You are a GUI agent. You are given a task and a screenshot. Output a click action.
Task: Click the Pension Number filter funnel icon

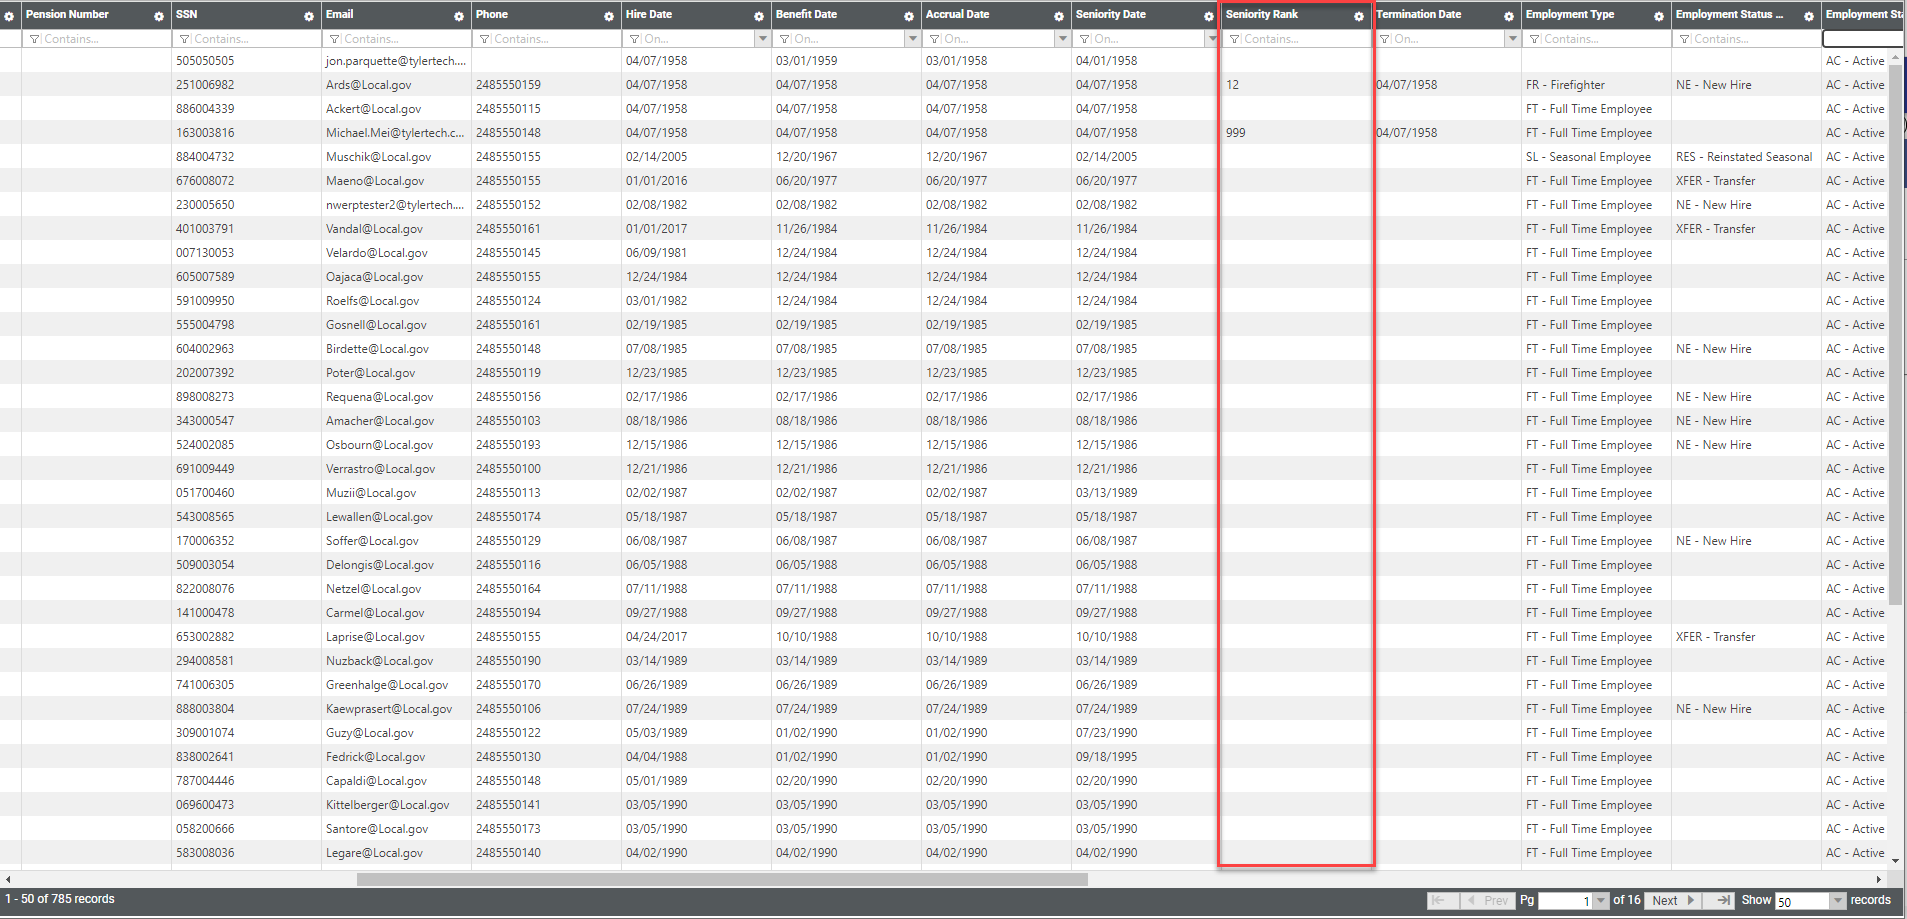point(35,39)
